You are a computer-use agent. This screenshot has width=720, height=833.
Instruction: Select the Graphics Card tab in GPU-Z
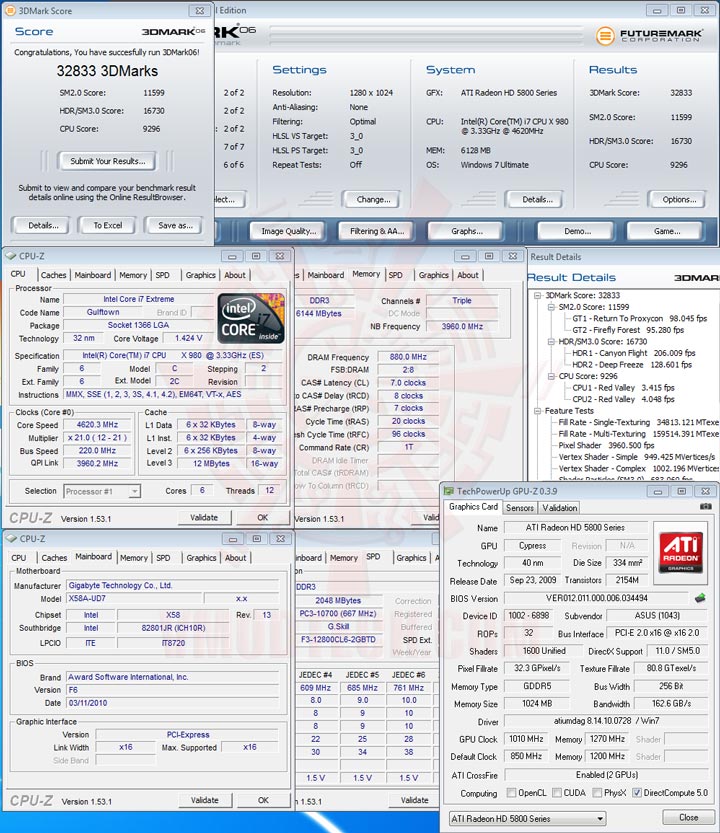point(473,507)
